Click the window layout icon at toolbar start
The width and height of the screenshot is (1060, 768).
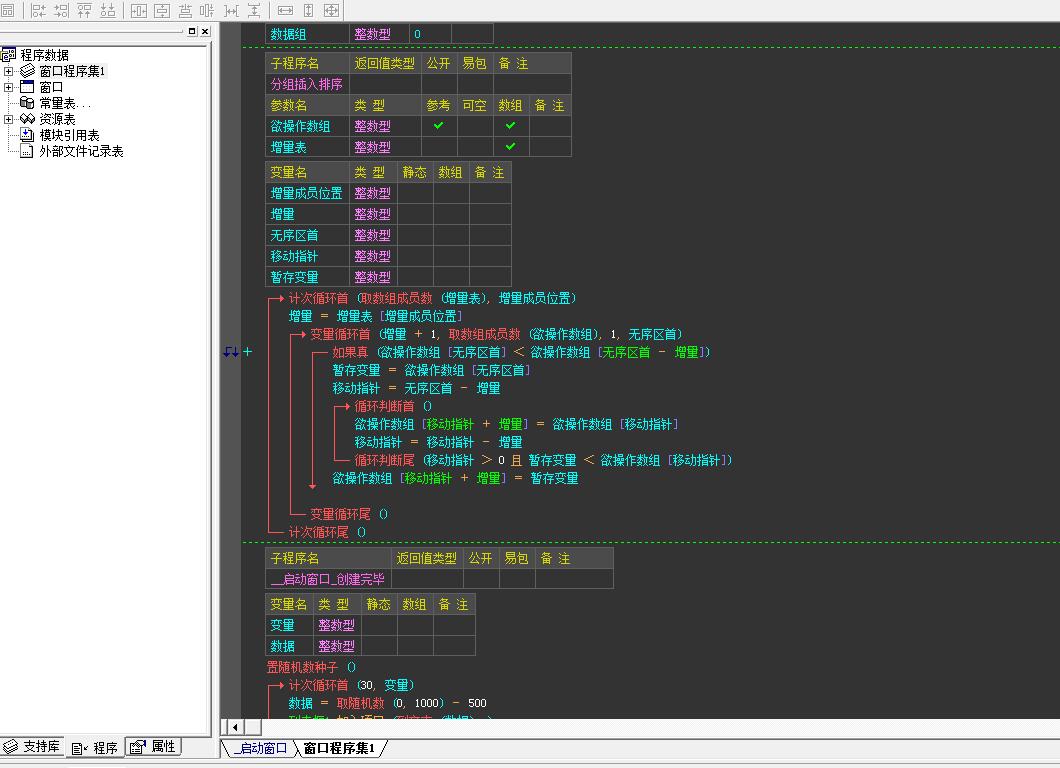click(x=7, y=10)
